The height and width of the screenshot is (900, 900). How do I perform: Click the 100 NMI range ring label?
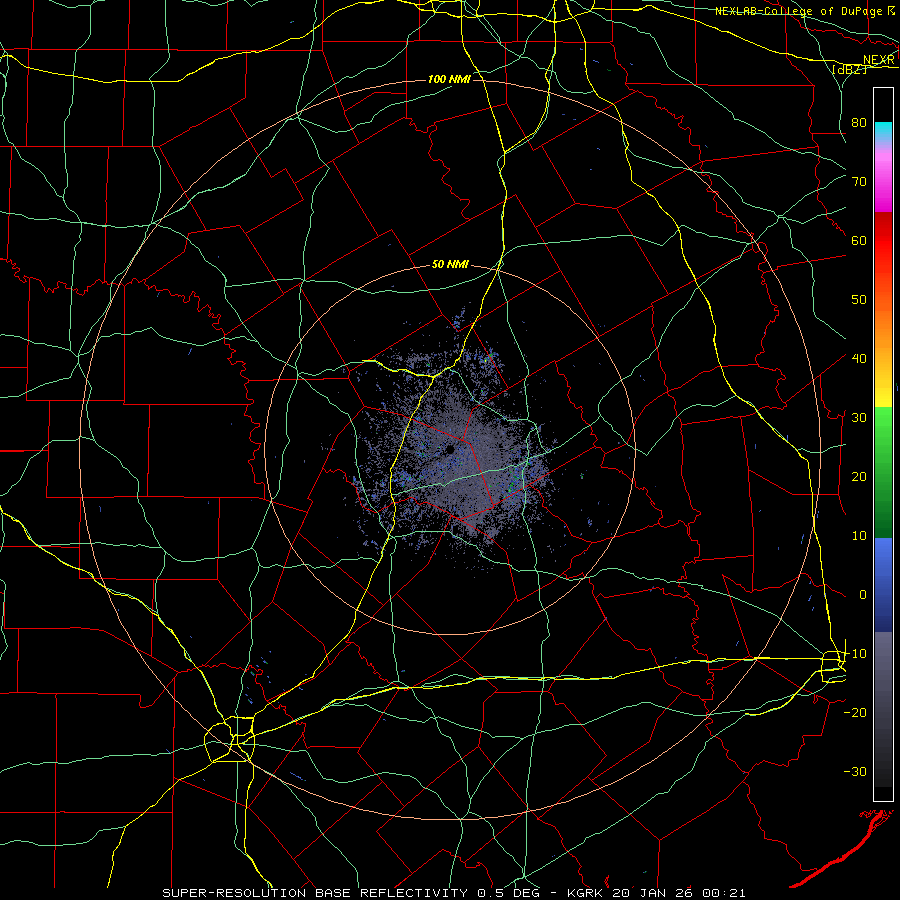click(449, 79)
